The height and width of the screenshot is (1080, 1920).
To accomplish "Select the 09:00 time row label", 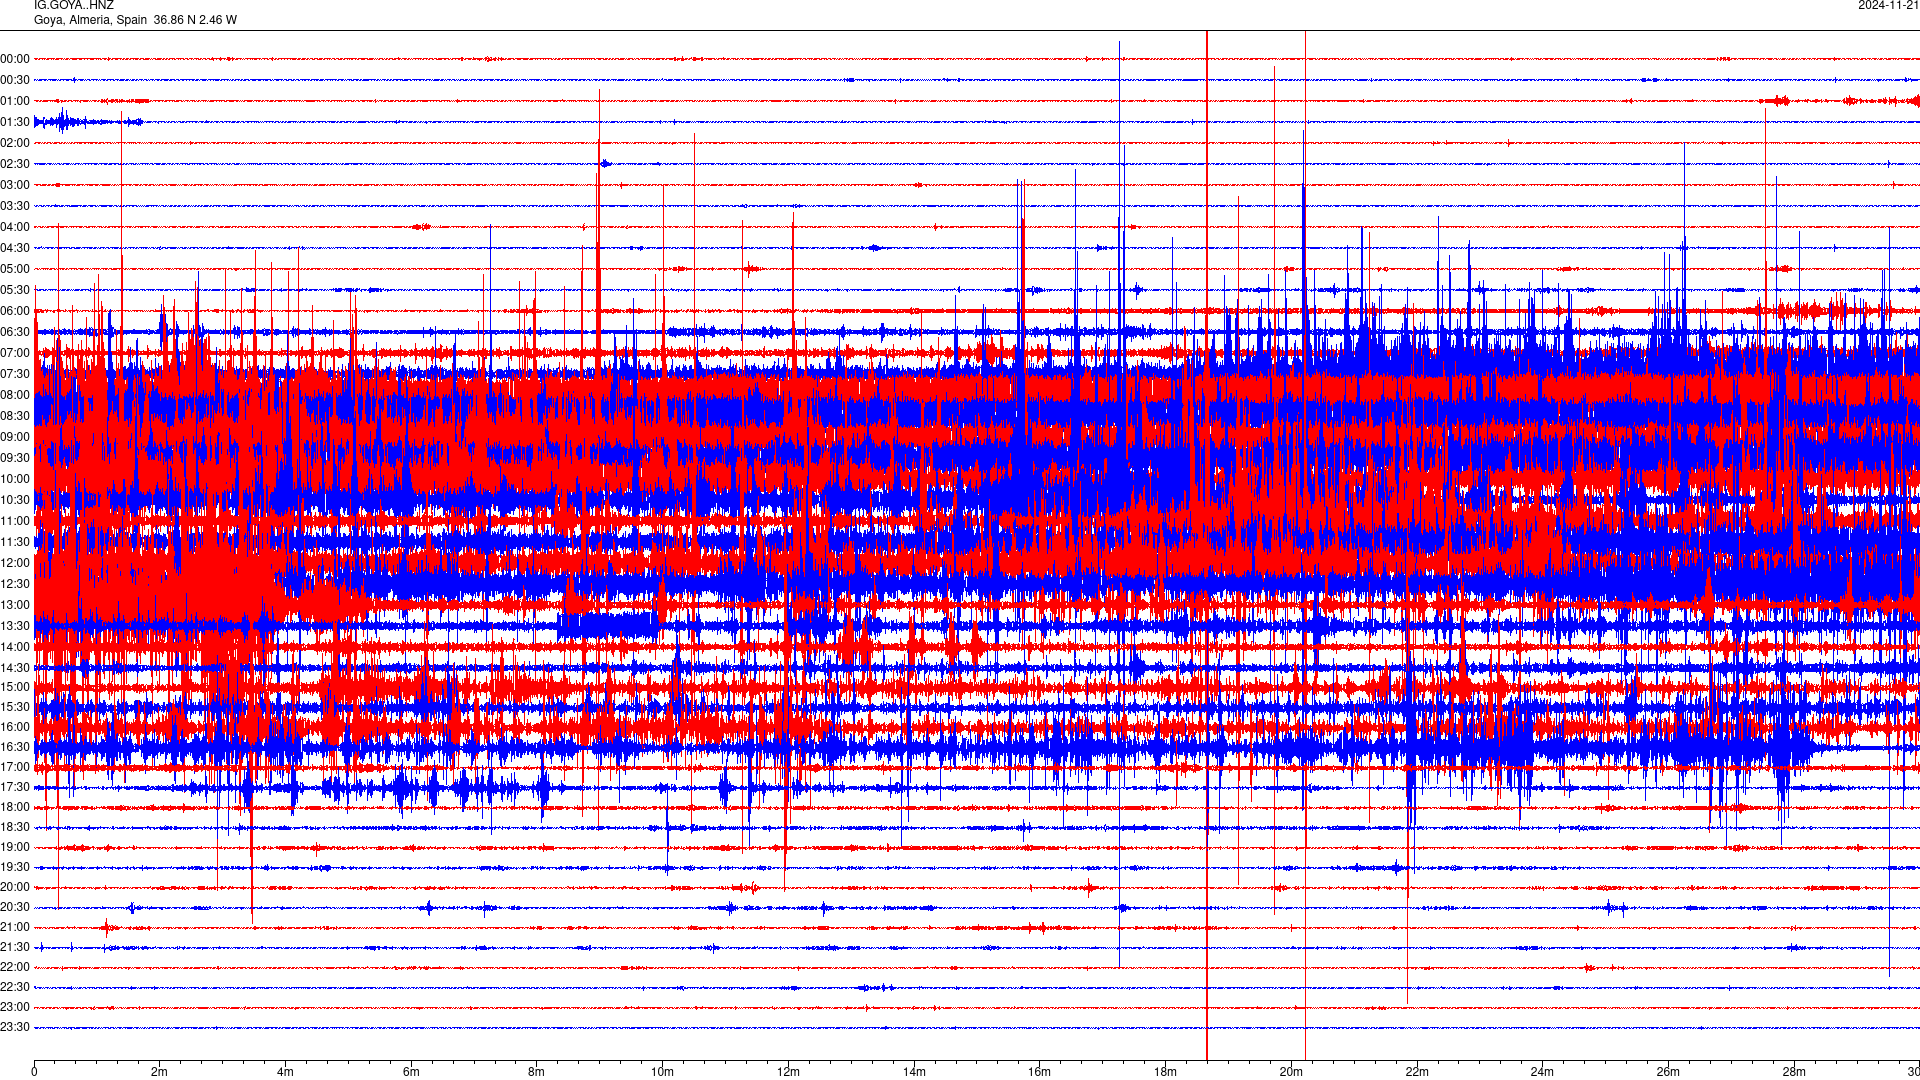I will point(15,437).
